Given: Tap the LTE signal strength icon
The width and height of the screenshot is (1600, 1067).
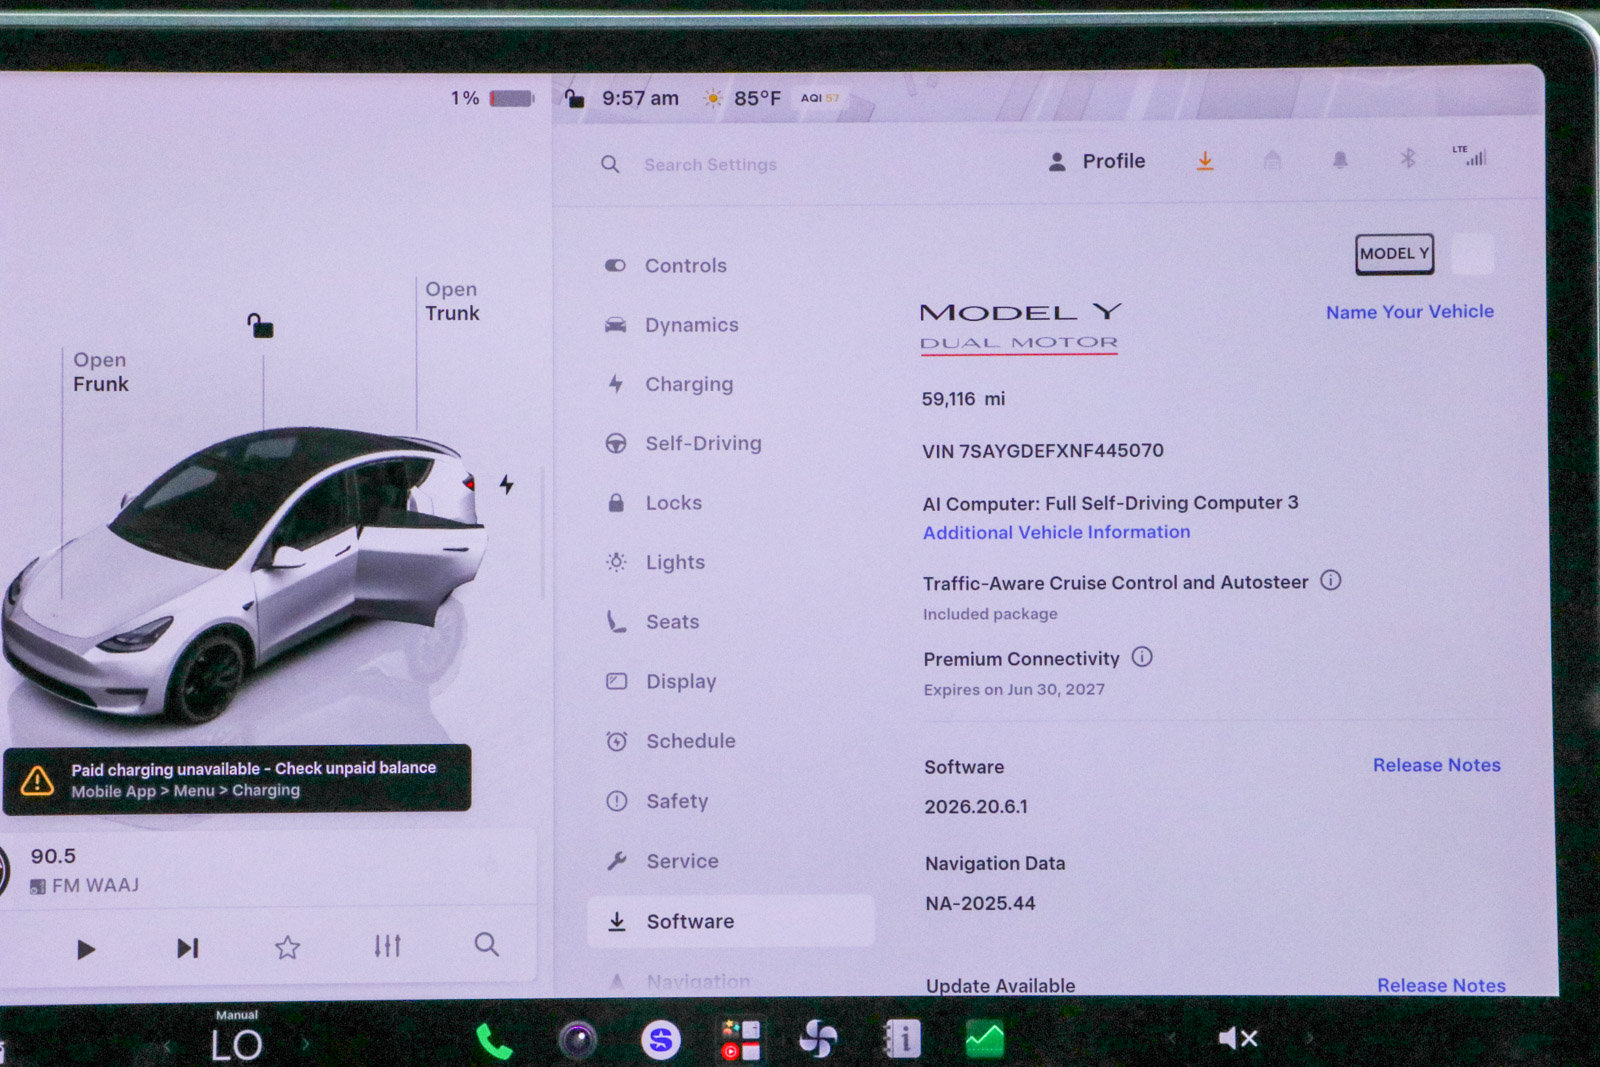Looking at the screenshot, I should 1470,155.
